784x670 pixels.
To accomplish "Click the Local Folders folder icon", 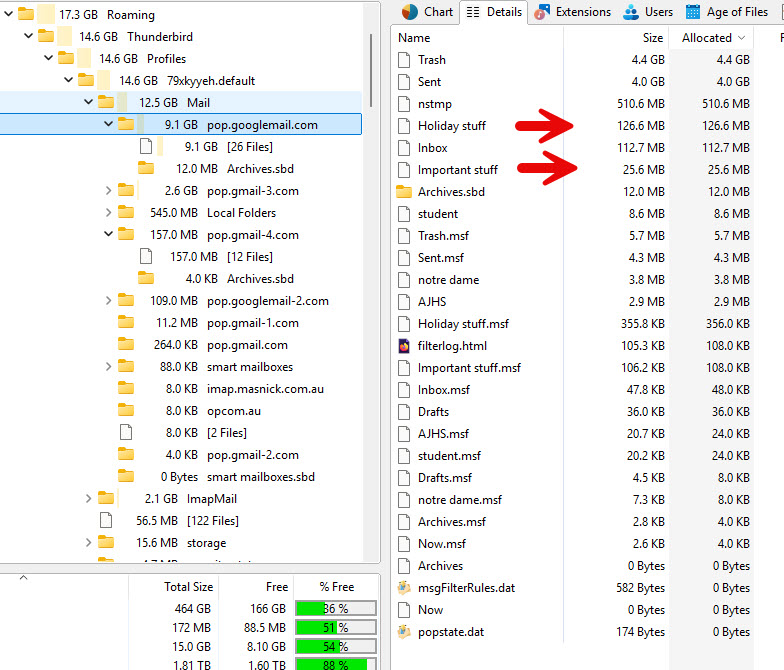I will pos(126,212).
